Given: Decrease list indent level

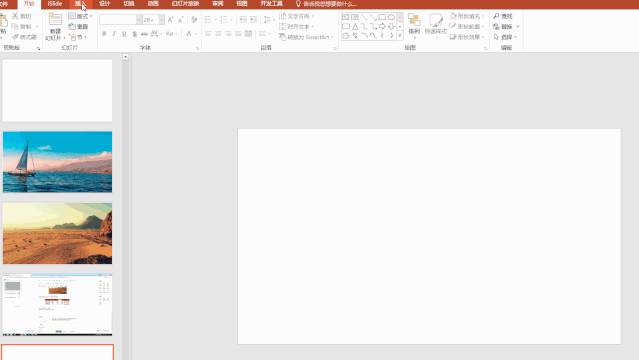Looking at the screenshot, I should (x=243, y=20).
